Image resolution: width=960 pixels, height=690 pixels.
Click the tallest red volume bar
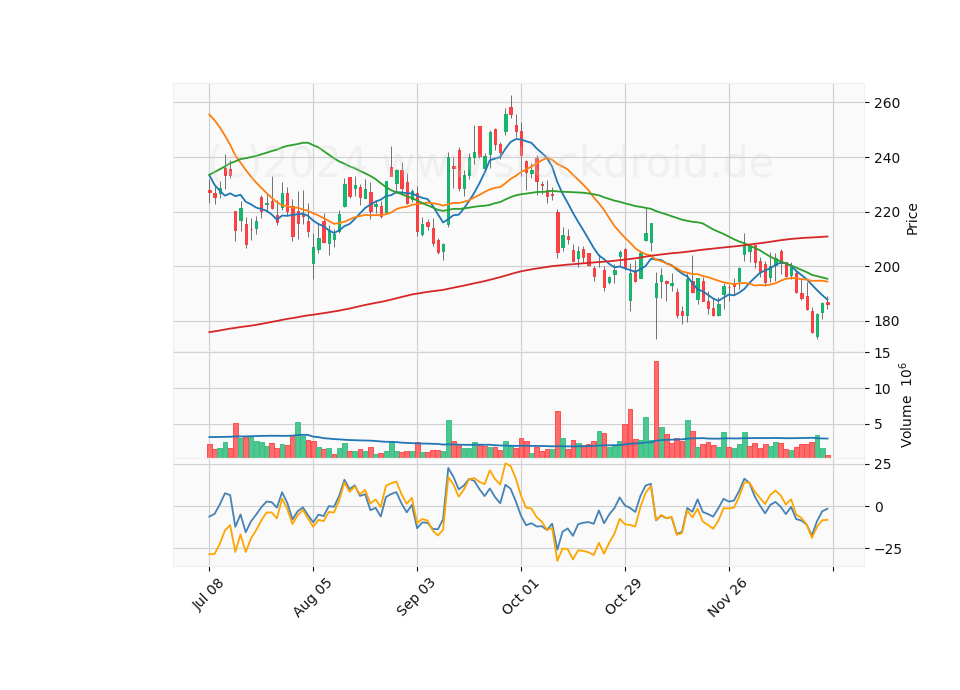pos(656,410)
